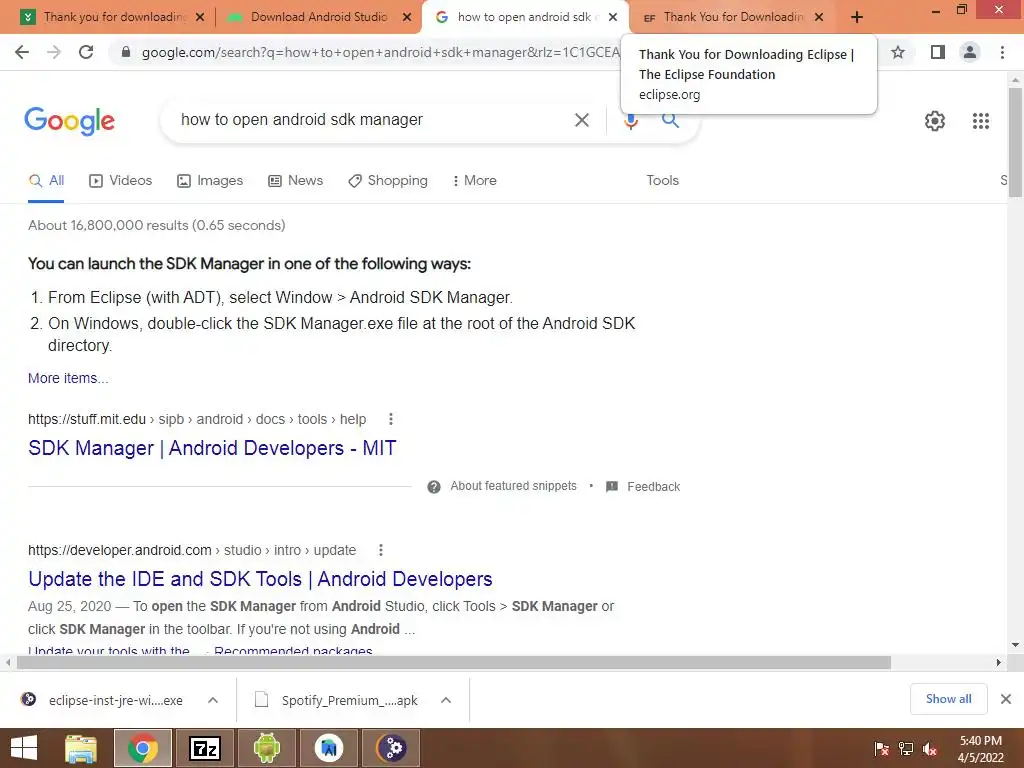
Task: Click the Action Center flag tray icon
Action: click(x=881, y=749)
